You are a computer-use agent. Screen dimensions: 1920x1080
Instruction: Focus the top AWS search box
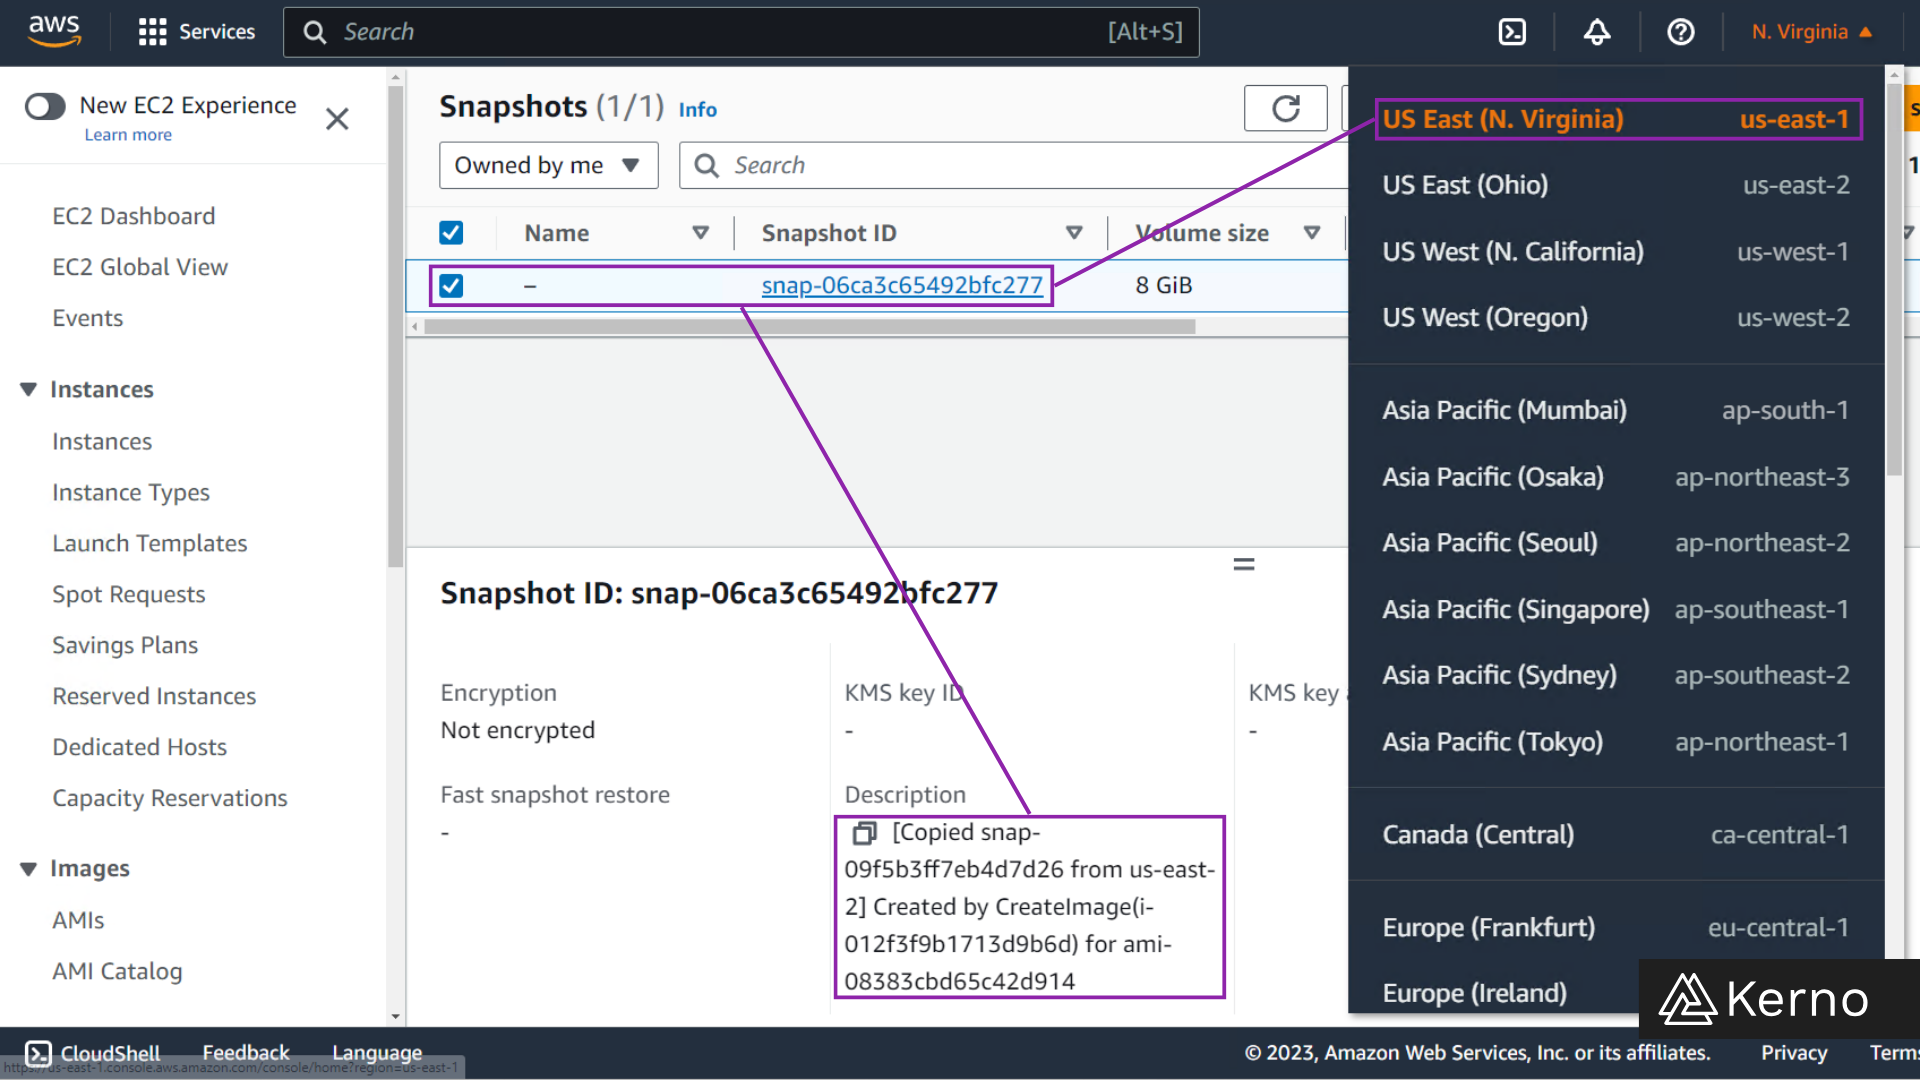pos(741,32)
